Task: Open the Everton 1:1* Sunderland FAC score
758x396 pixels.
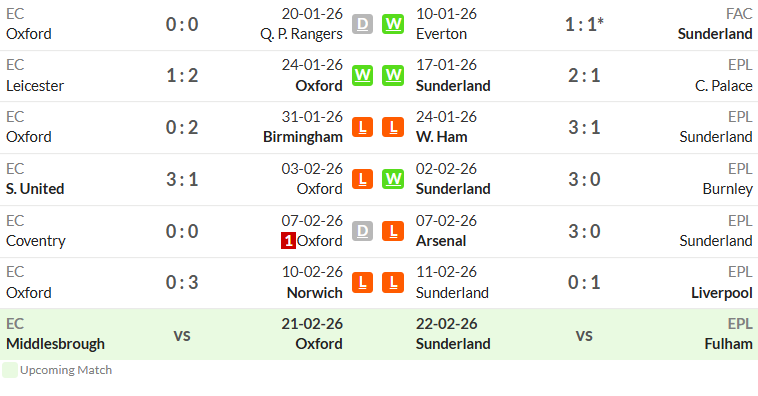Action: click(584, 24)
